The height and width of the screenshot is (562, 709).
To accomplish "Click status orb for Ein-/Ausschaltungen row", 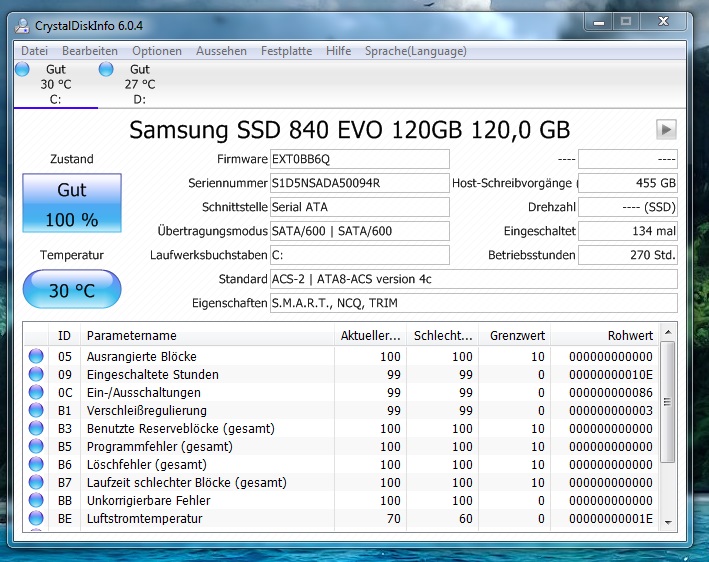I will coord(36,392).
